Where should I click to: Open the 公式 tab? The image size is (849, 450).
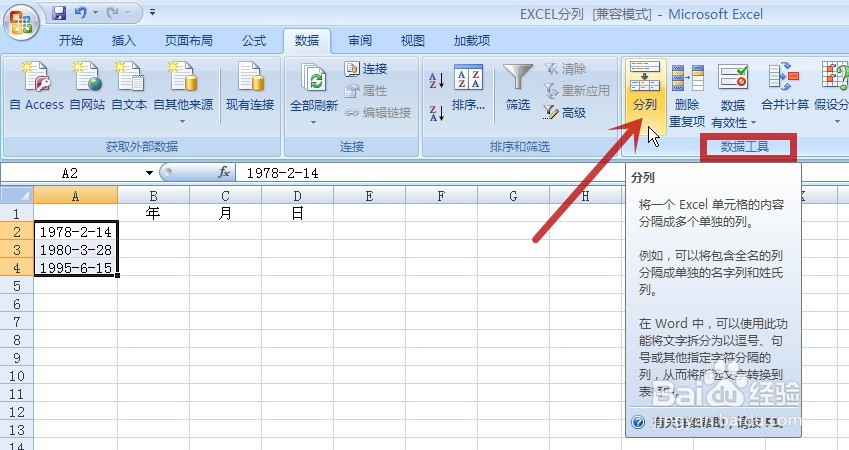pos(253,41)
